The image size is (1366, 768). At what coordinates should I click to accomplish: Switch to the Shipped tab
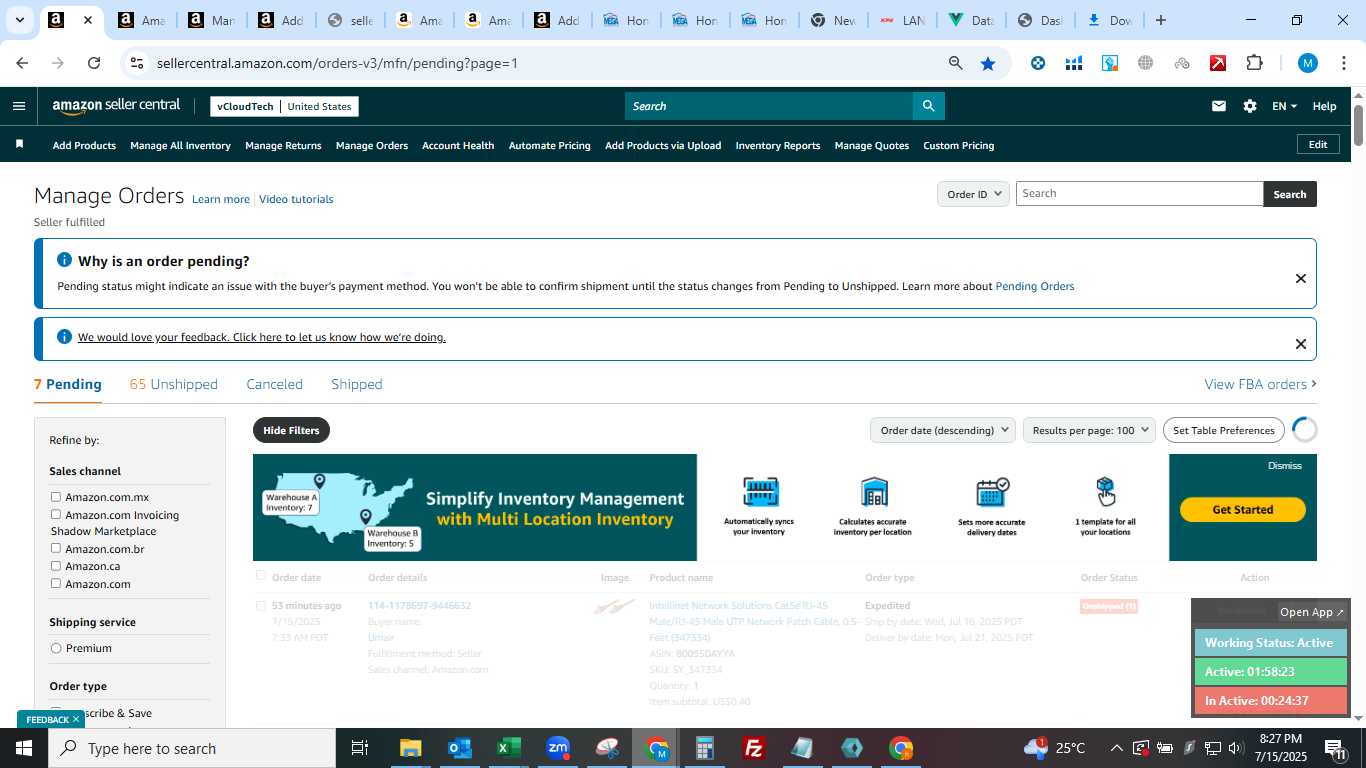click(x=357, y=384)
